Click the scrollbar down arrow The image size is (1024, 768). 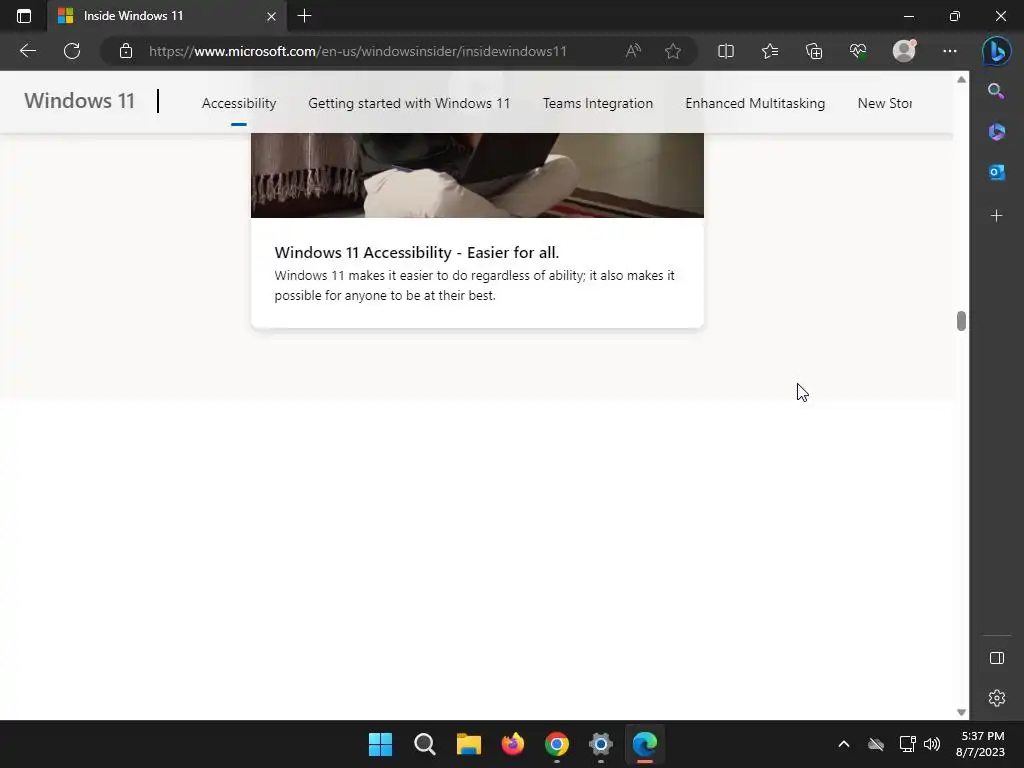961,712
